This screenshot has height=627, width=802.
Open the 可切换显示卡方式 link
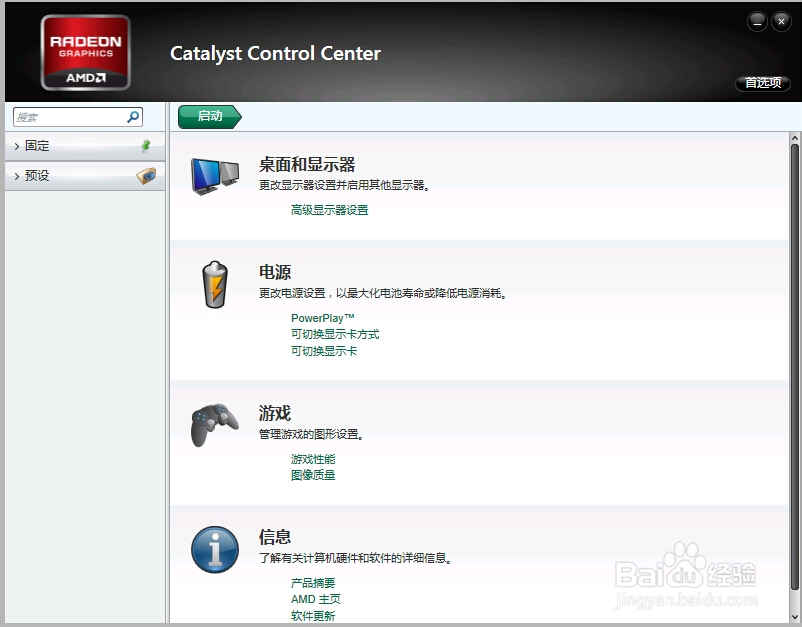tap(335, 334)
